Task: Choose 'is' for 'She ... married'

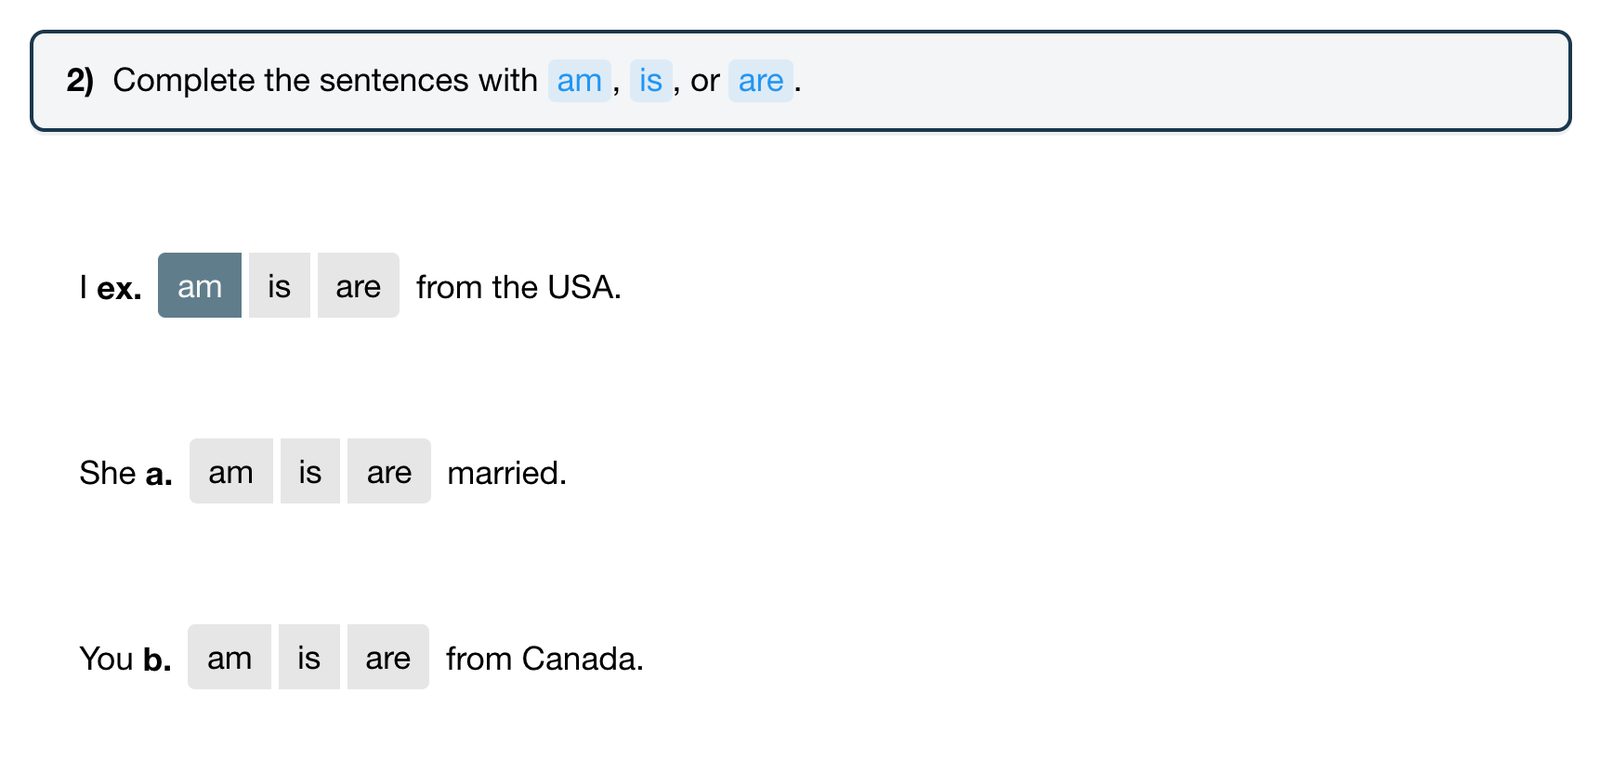Action: point(310,471)
